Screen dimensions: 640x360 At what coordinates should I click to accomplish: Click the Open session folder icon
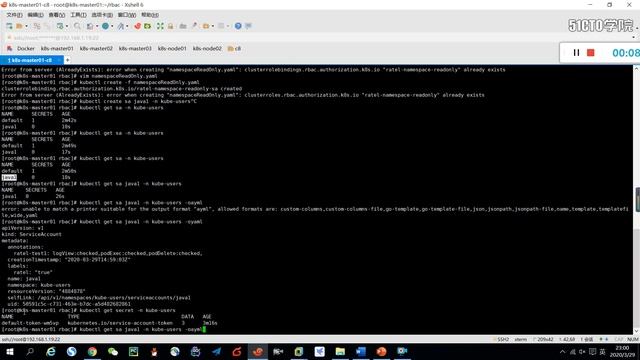tap(19, 26)
